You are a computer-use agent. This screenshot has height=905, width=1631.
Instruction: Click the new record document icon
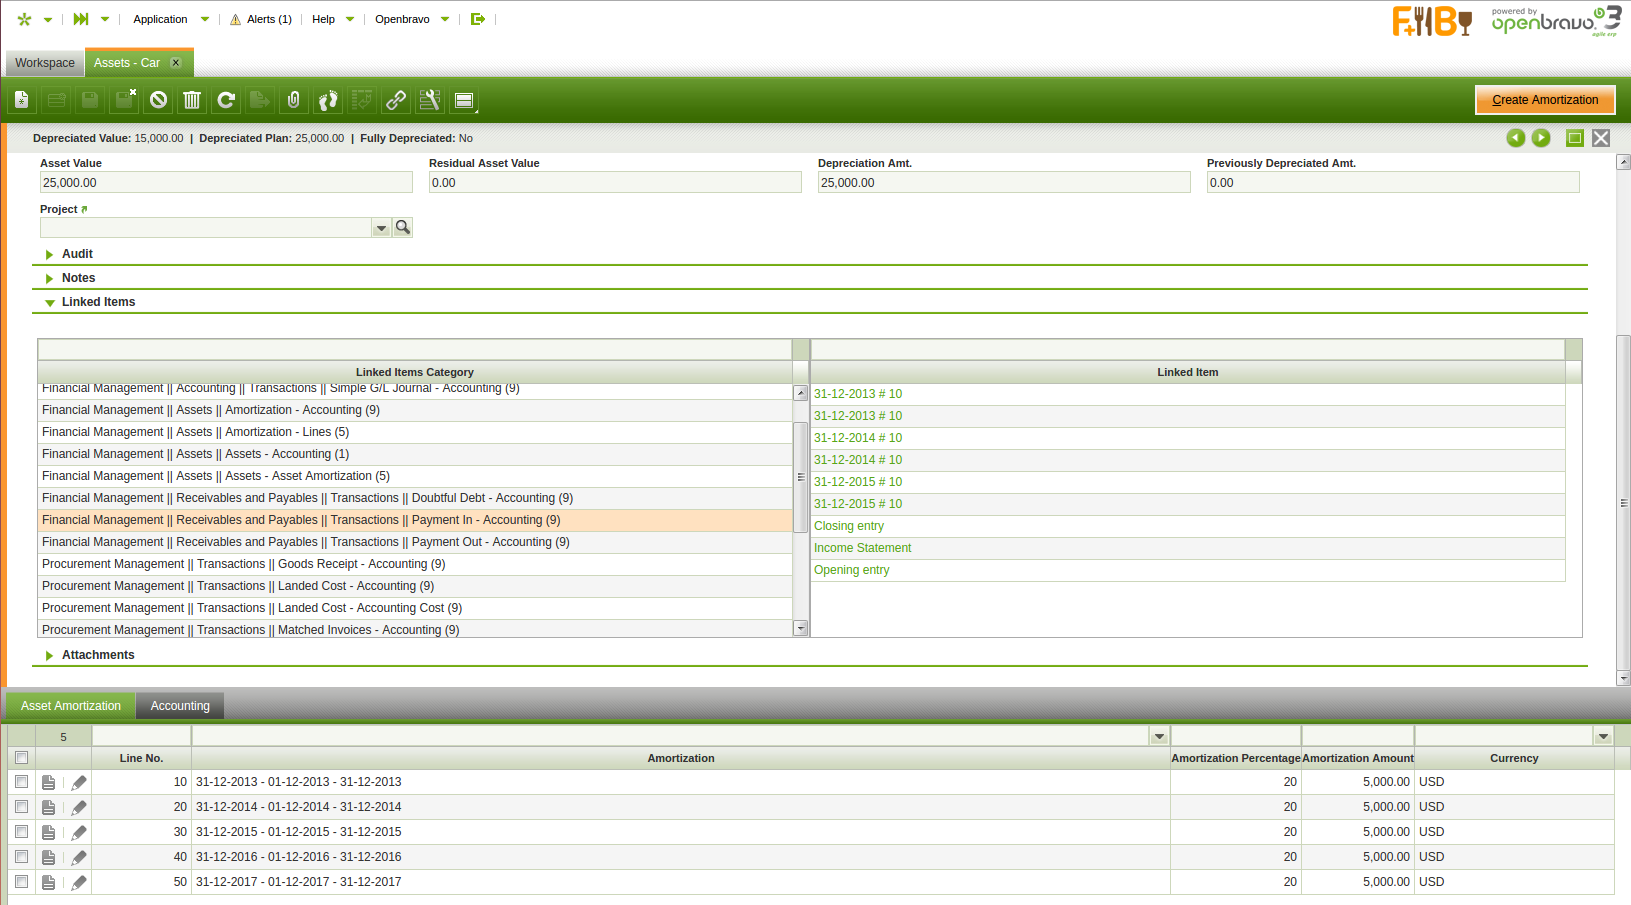pos(21,100)
